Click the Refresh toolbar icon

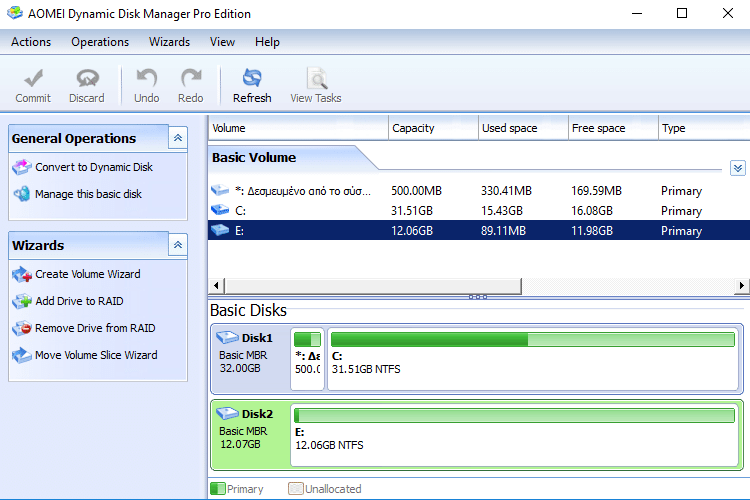coord(252,78)
